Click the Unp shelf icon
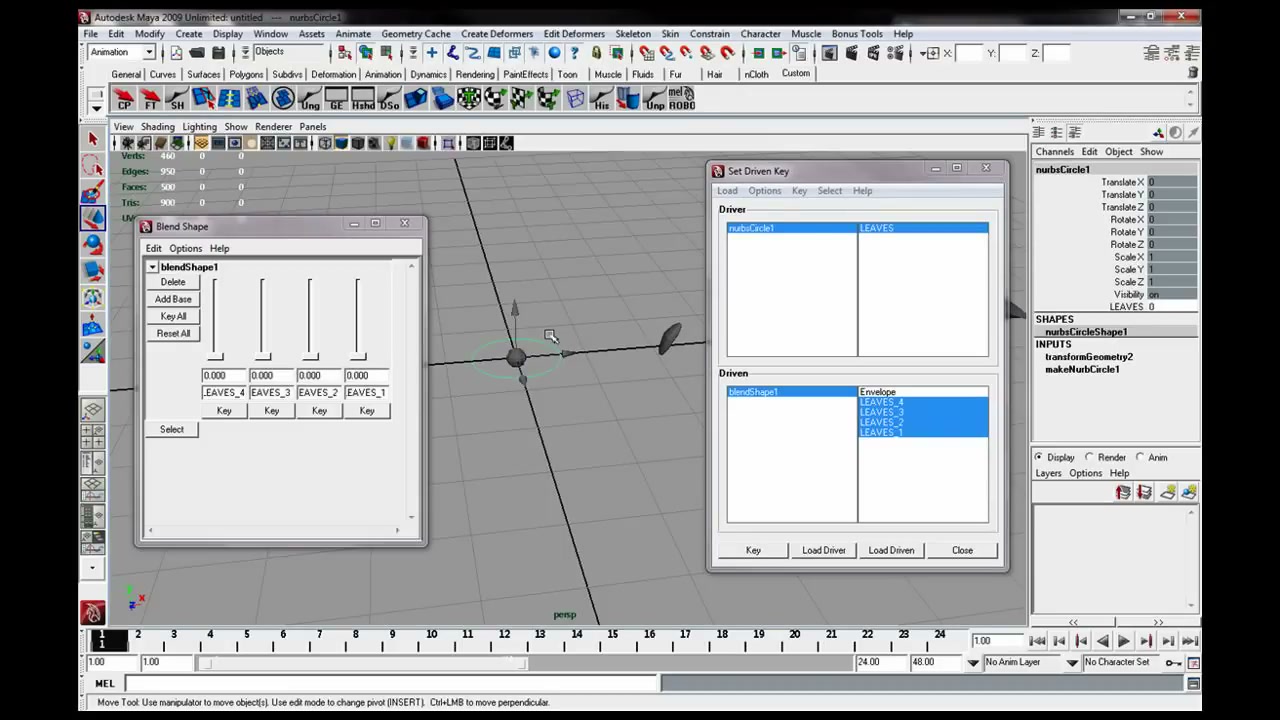The height and width of the screenshot is (720, 1280). pos(655,98)
